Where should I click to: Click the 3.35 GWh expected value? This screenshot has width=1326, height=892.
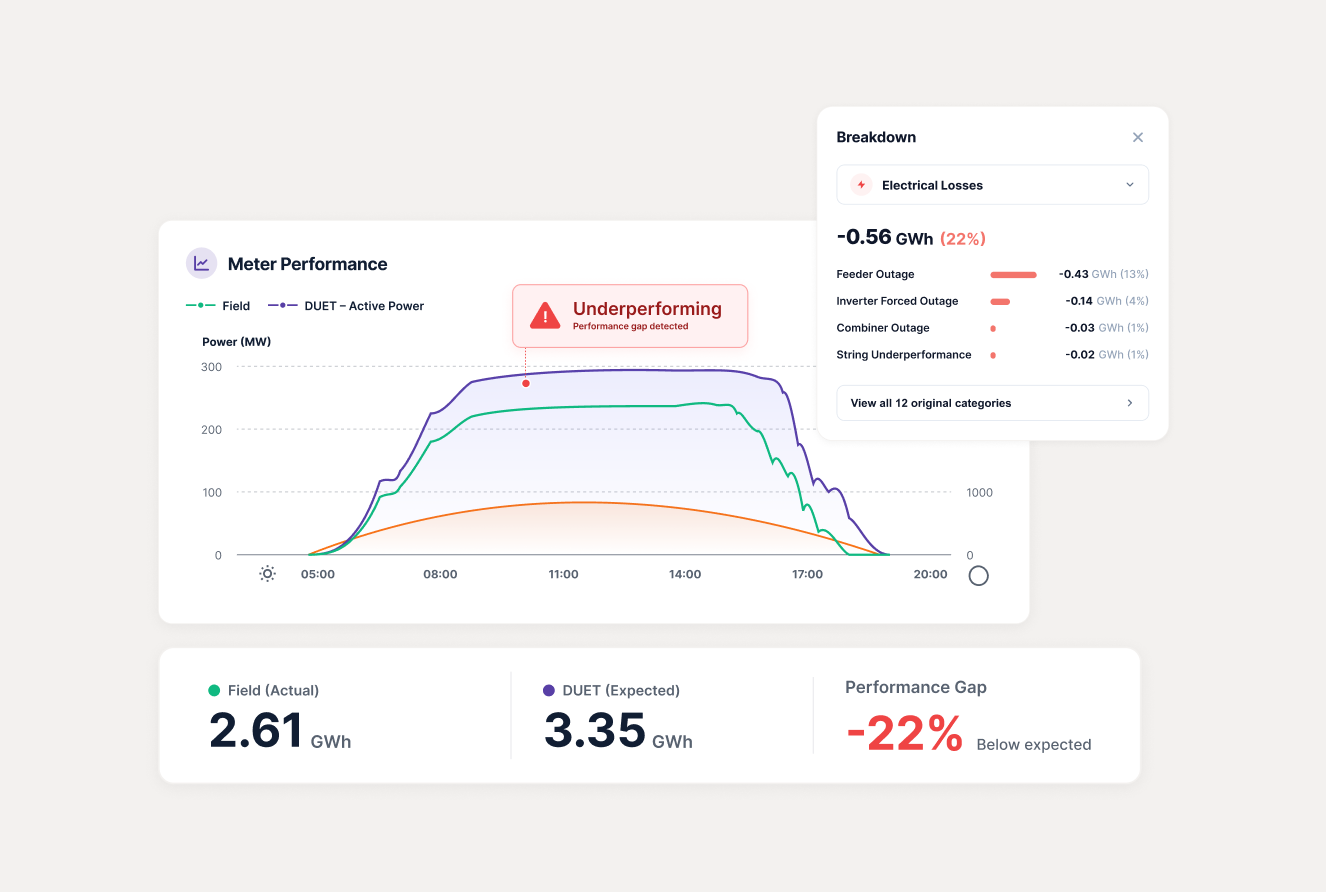pos(618,731)
